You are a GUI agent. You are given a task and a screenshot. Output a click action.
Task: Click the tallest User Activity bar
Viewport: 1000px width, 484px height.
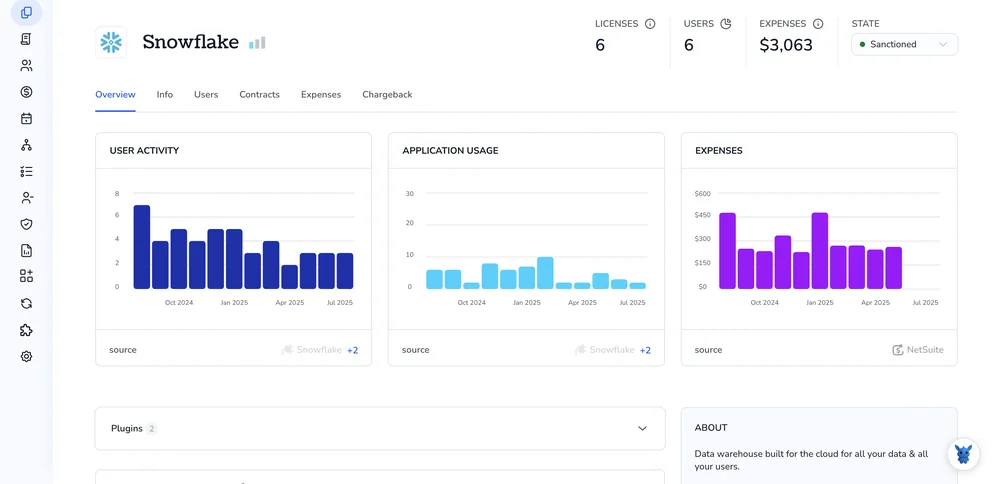142,247
